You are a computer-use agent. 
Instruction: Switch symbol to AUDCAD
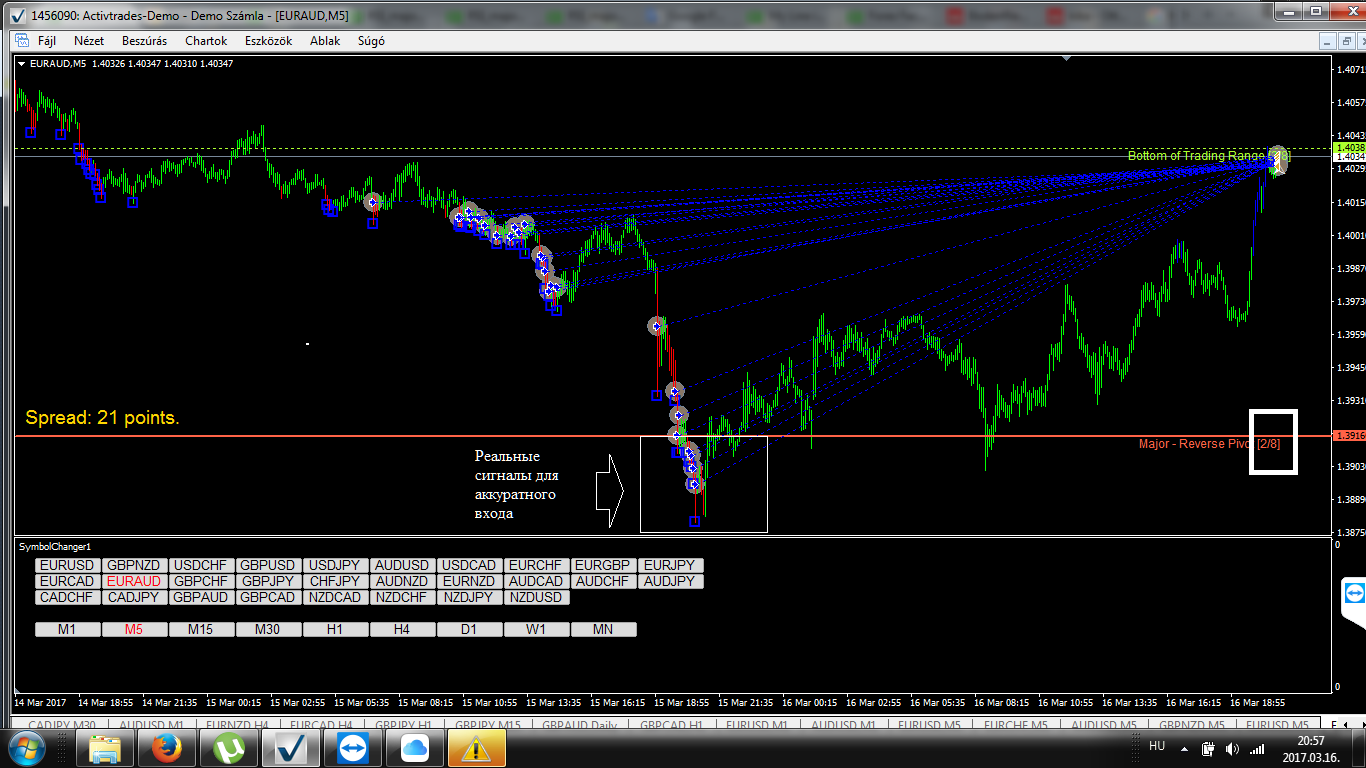[x=537, y=581]
